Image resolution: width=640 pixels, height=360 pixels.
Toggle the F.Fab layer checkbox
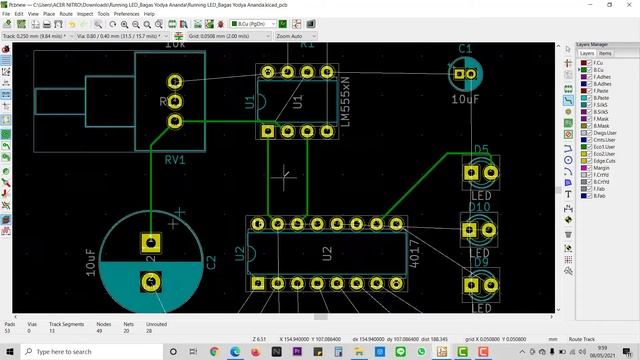(x=589, y=189)
